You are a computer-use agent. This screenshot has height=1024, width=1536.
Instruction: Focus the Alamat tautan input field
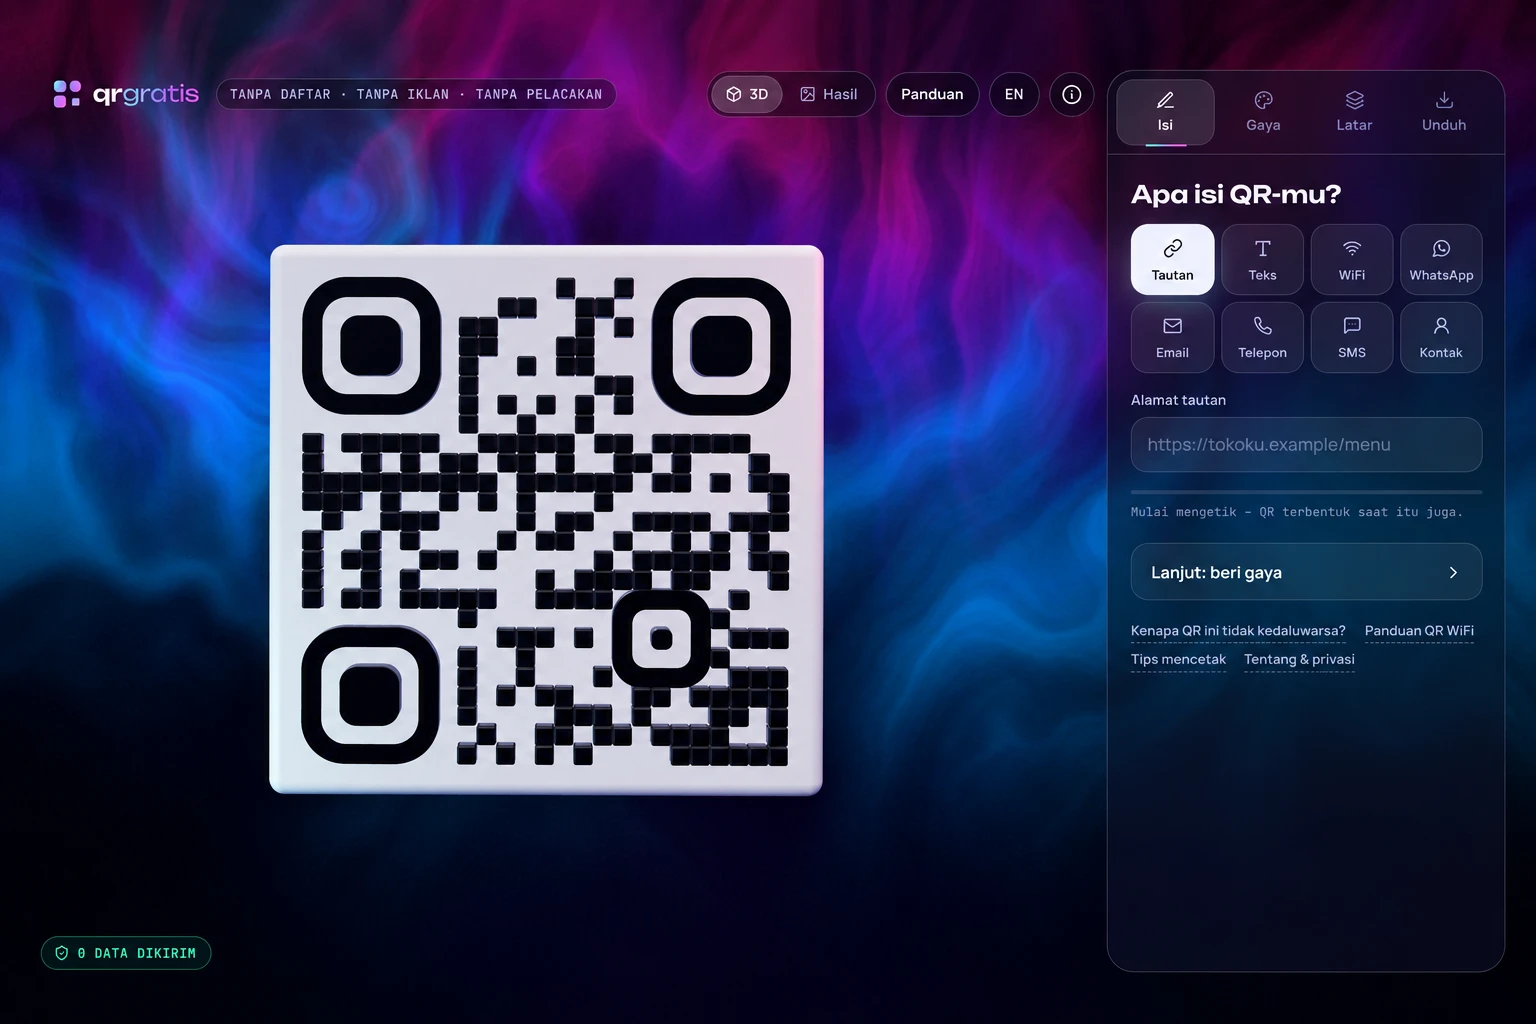pyautogui.click(x=1306, y=444)
